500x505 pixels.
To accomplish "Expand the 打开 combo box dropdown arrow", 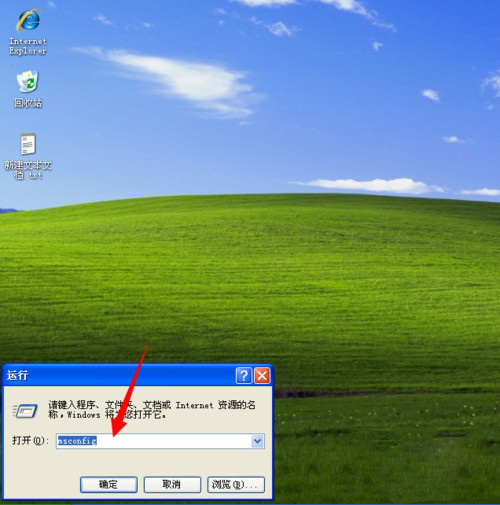I will pos(257,441).
